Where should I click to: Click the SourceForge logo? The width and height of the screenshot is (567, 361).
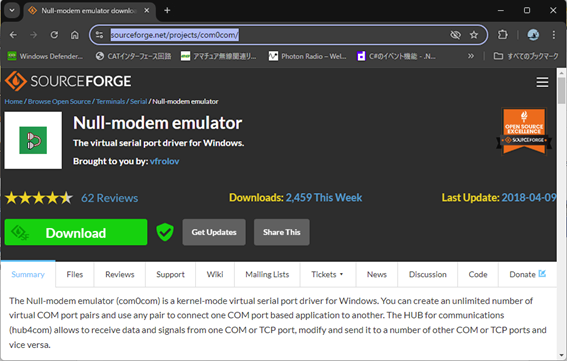click(x=68, y=81)
